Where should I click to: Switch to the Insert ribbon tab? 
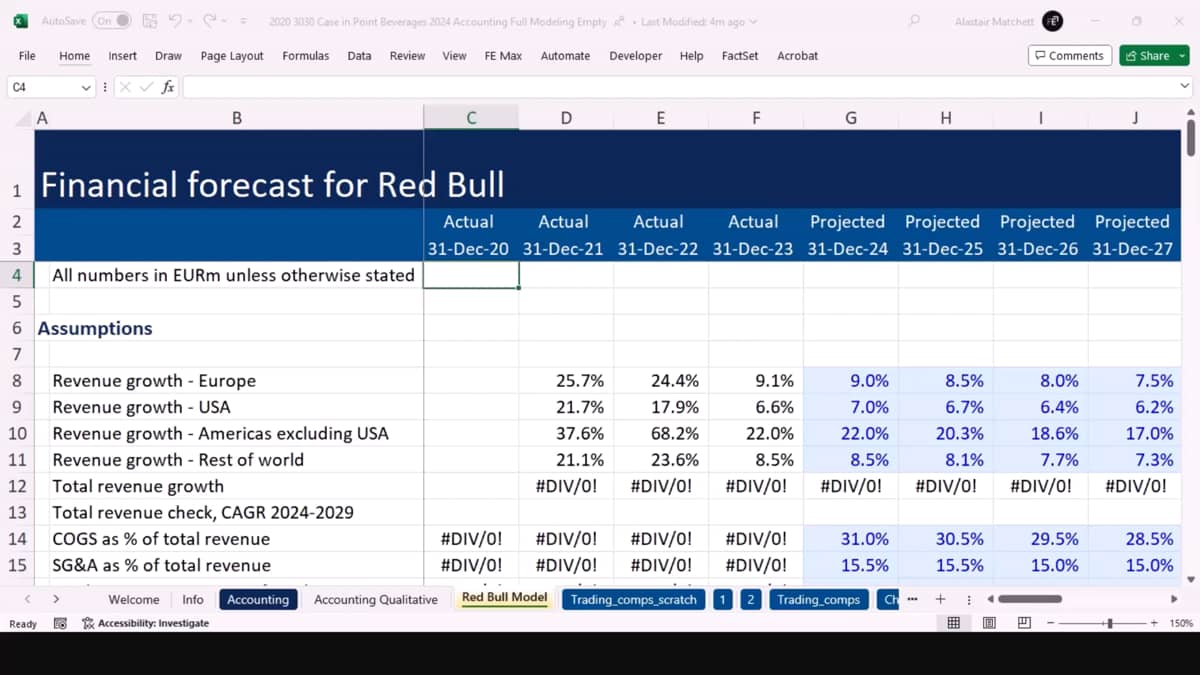(x=123, y=56)
